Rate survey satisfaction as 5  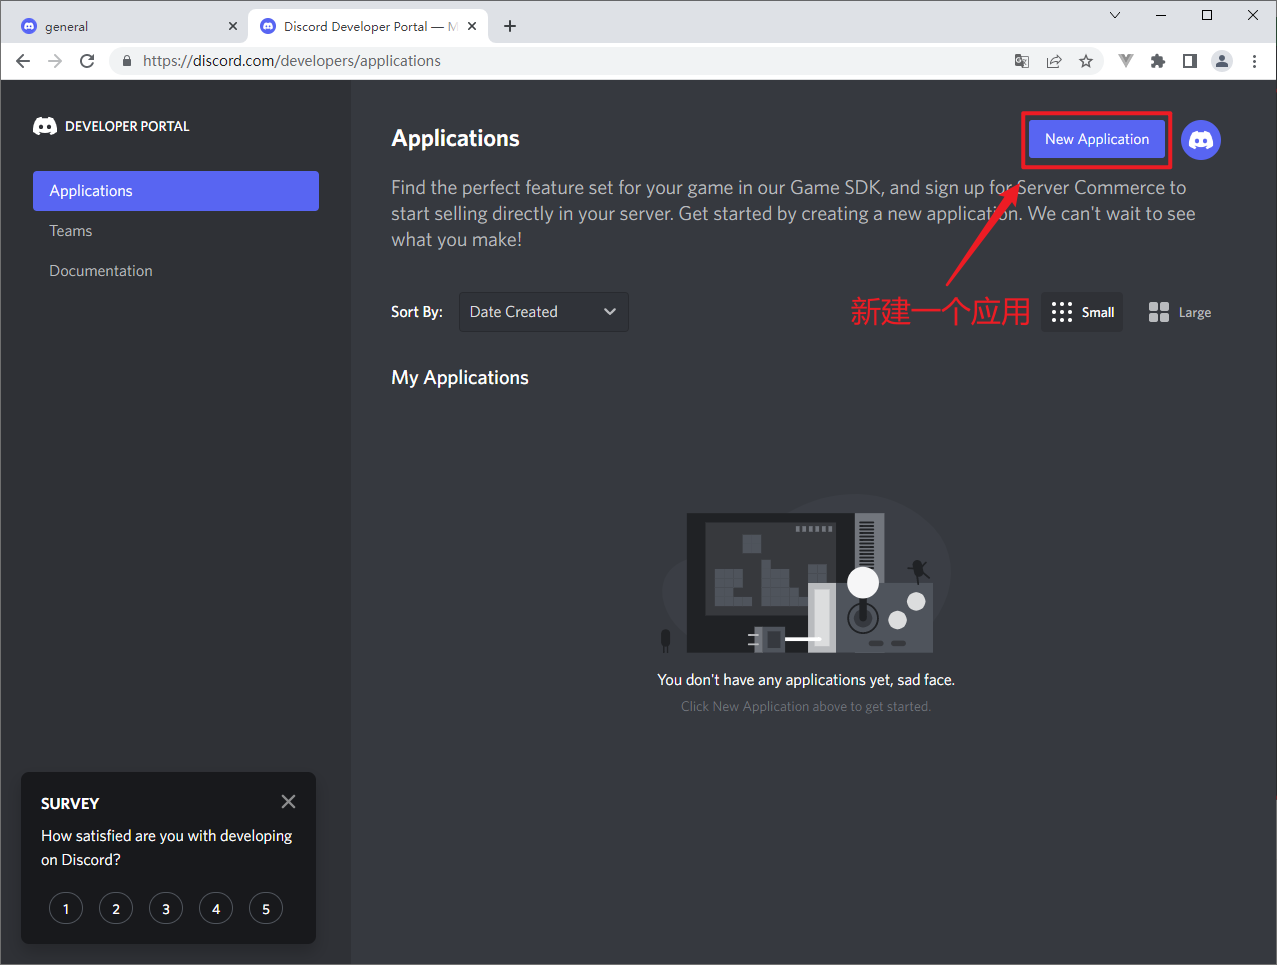[266, 909]
